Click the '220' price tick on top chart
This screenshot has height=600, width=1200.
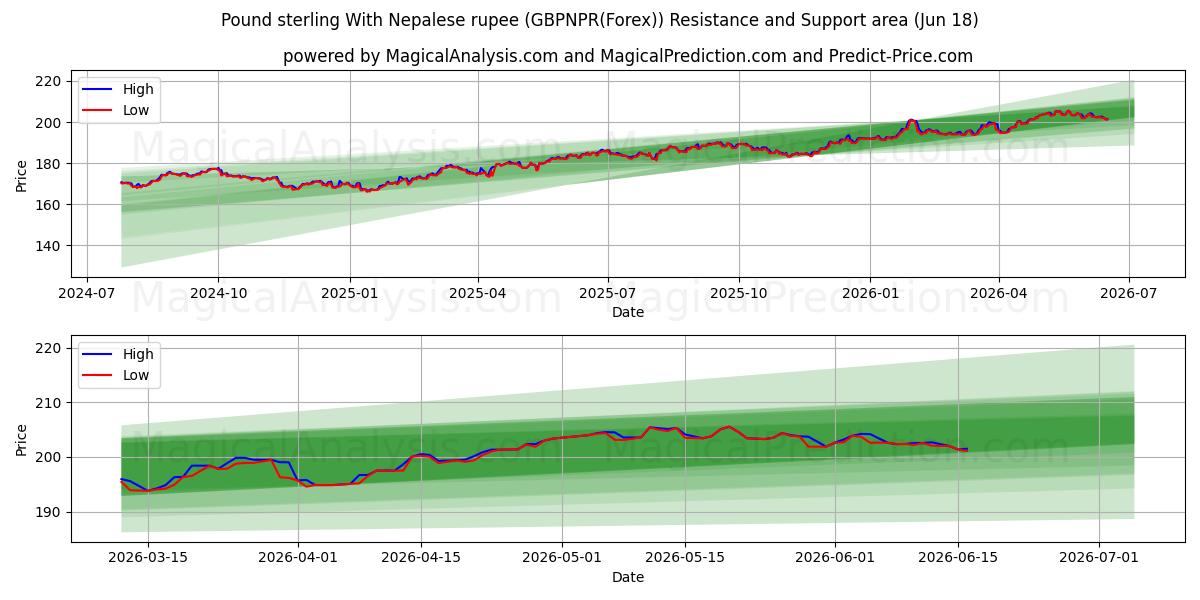[x=49, y=82]
